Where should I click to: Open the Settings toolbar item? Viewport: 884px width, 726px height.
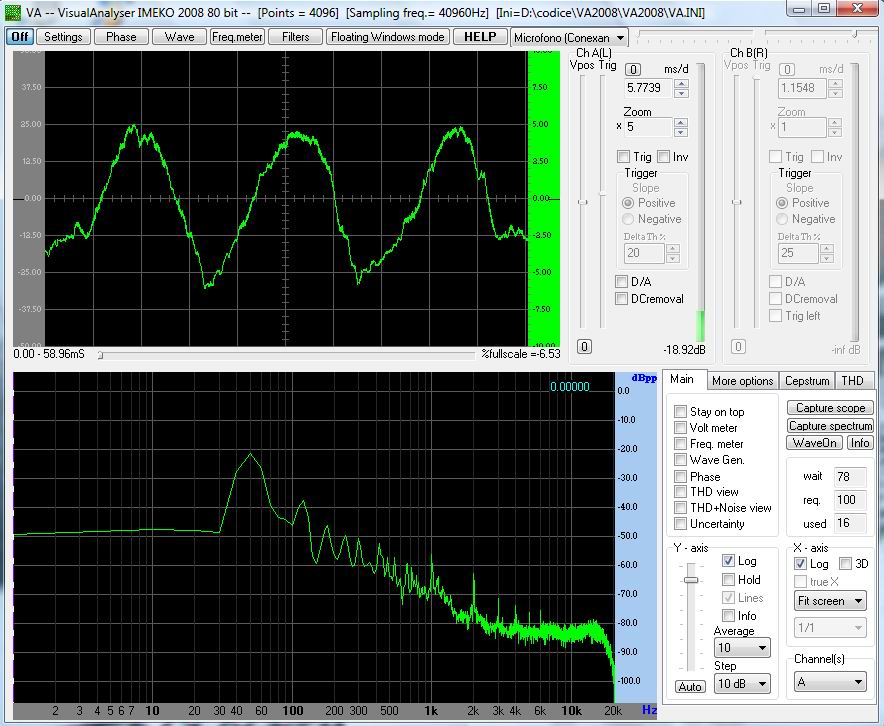click(x=63, y=36)
